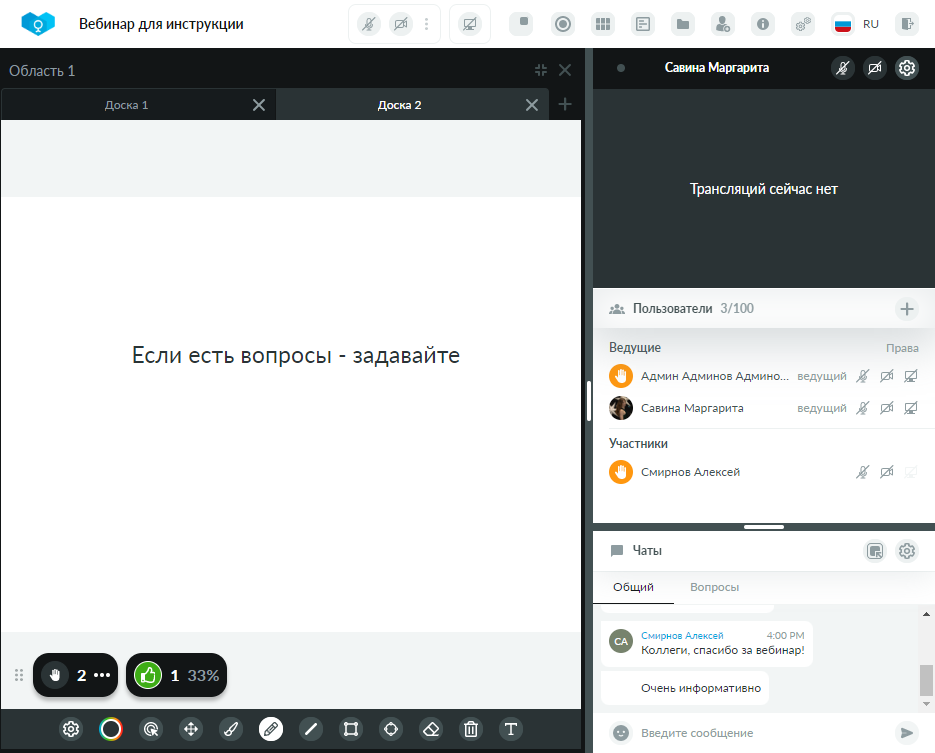935x753 pixels.
Task: Close the Область 1 area
Action: pos(565,70)
